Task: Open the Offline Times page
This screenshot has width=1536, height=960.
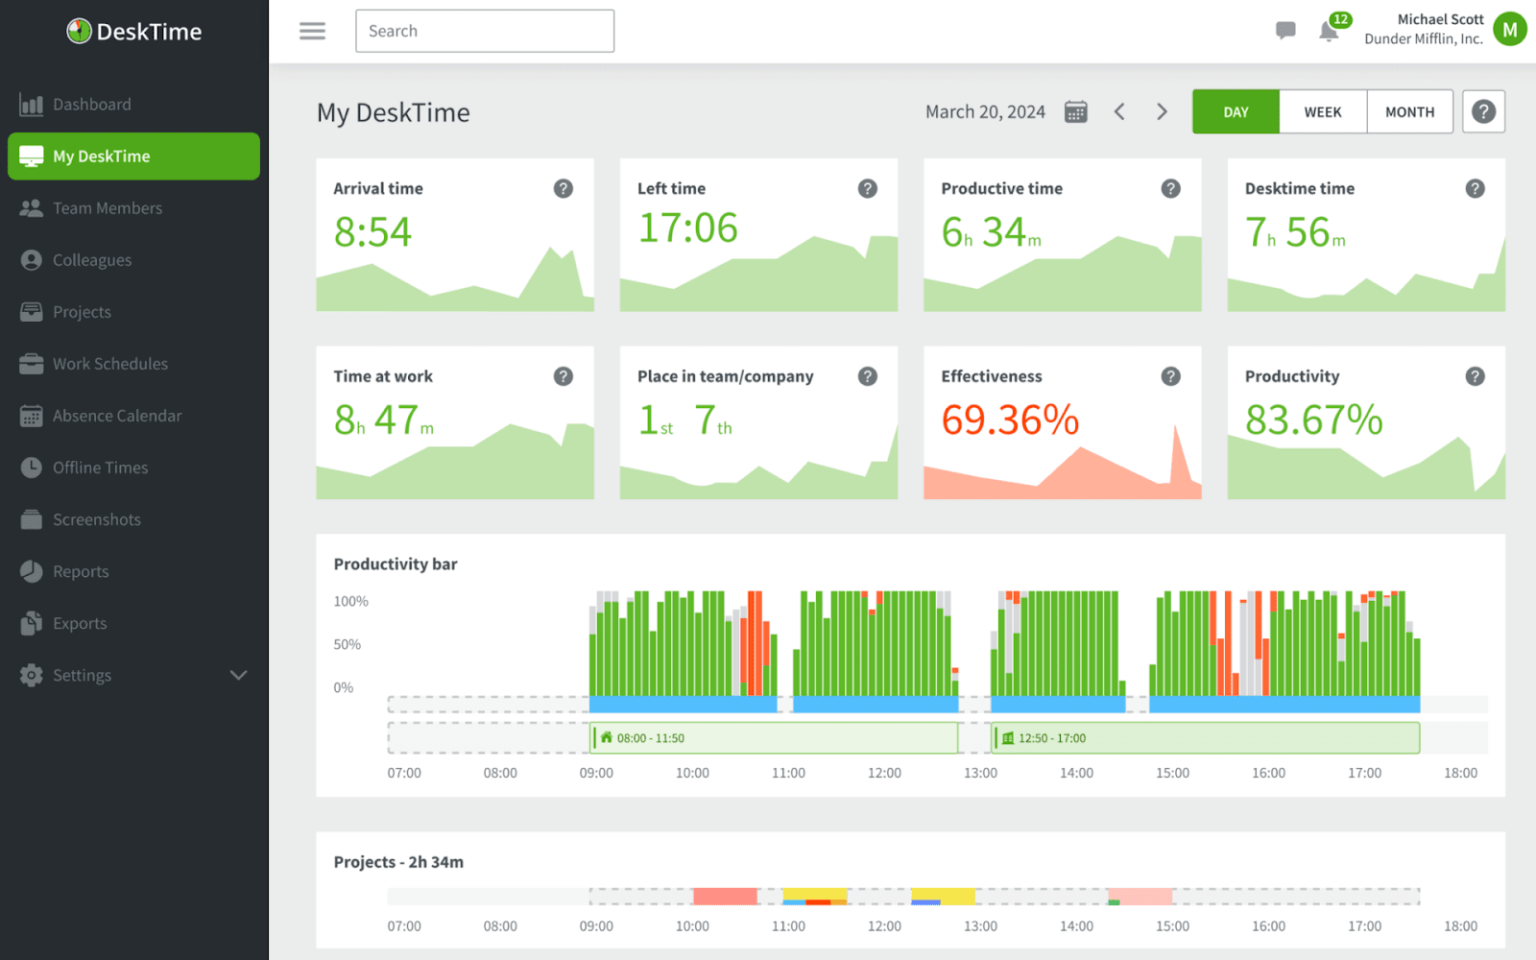Action: tap(99, 467)
